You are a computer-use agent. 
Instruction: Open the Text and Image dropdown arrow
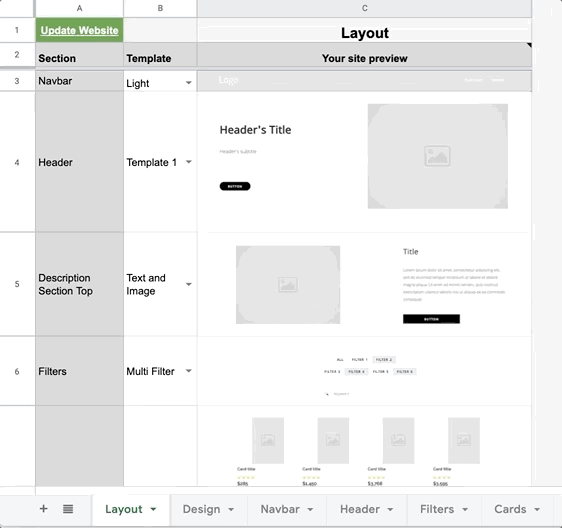click(x=189, y=284)
